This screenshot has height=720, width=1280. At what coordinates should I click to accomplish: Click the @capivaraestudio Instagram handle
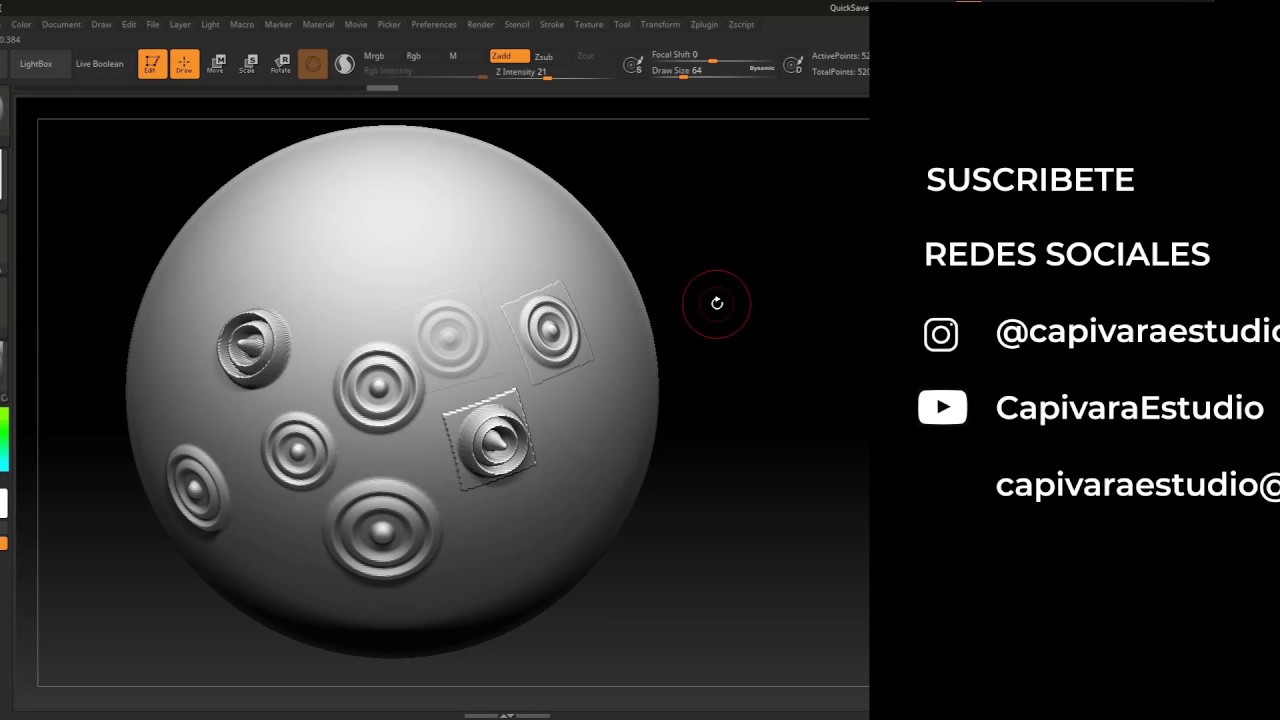(1137, 332)
